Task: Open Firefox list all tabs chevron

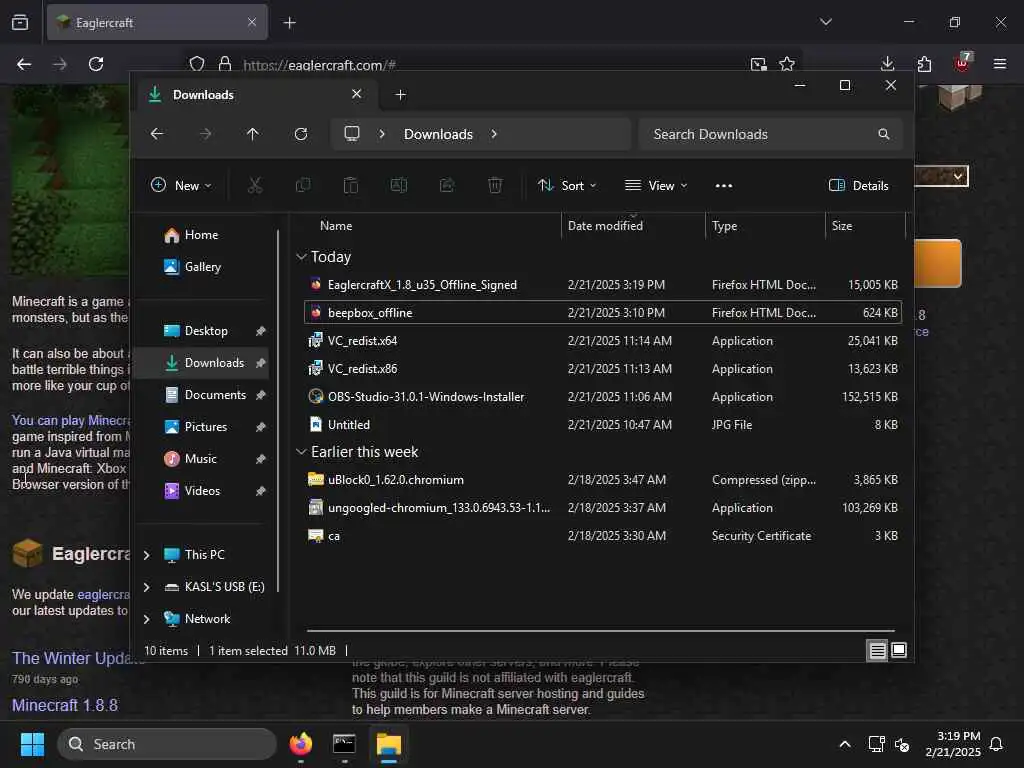Action: (x=825, y=22)
